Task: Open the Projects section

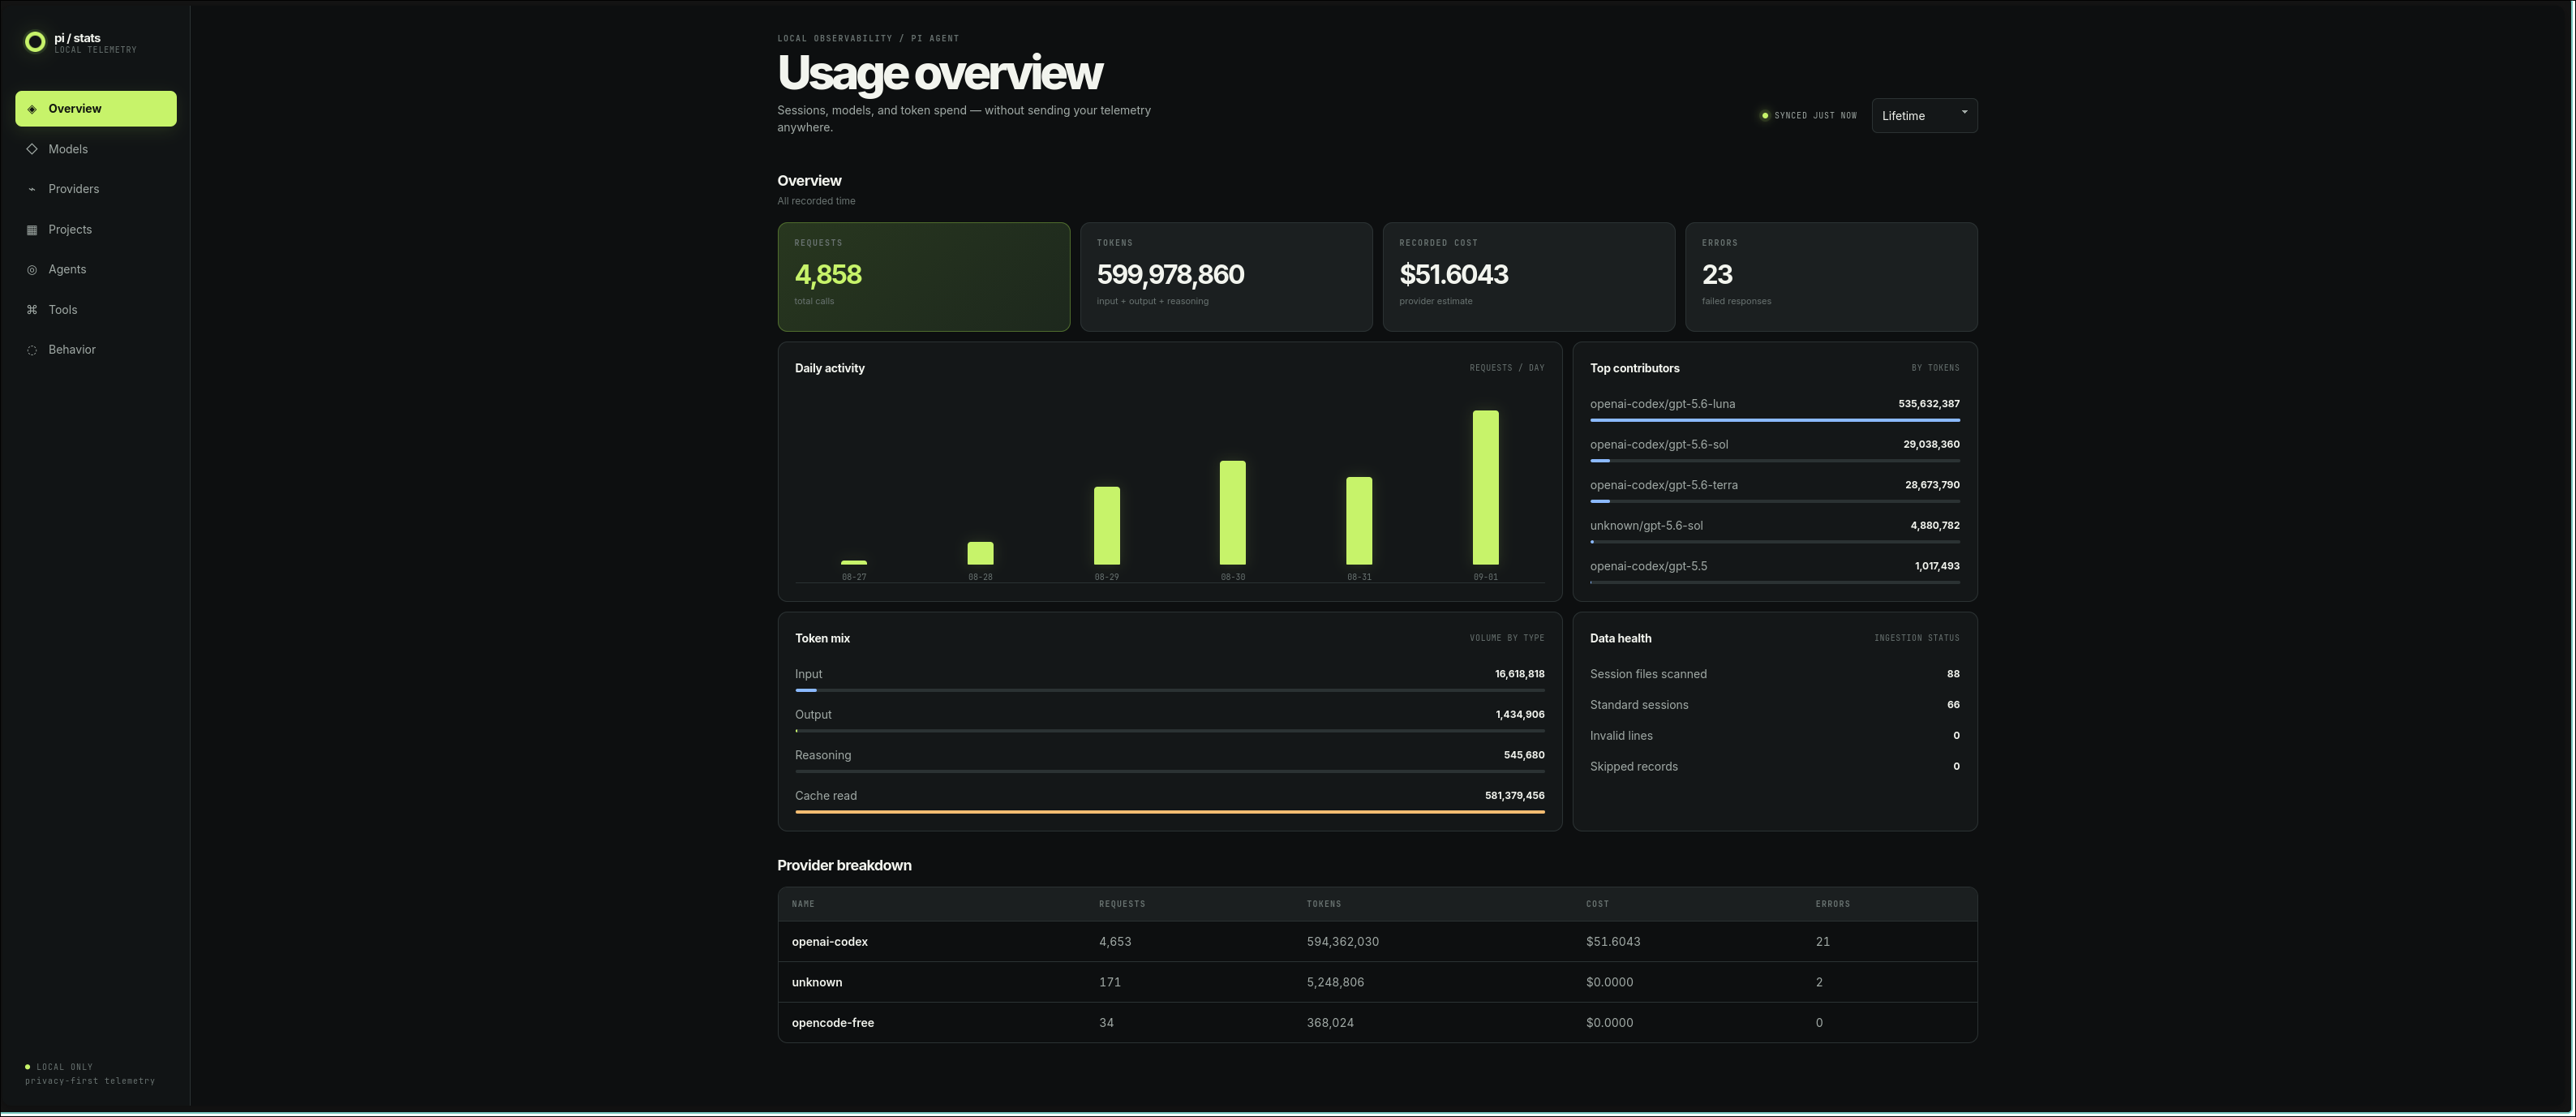Action: coord(96,230)
